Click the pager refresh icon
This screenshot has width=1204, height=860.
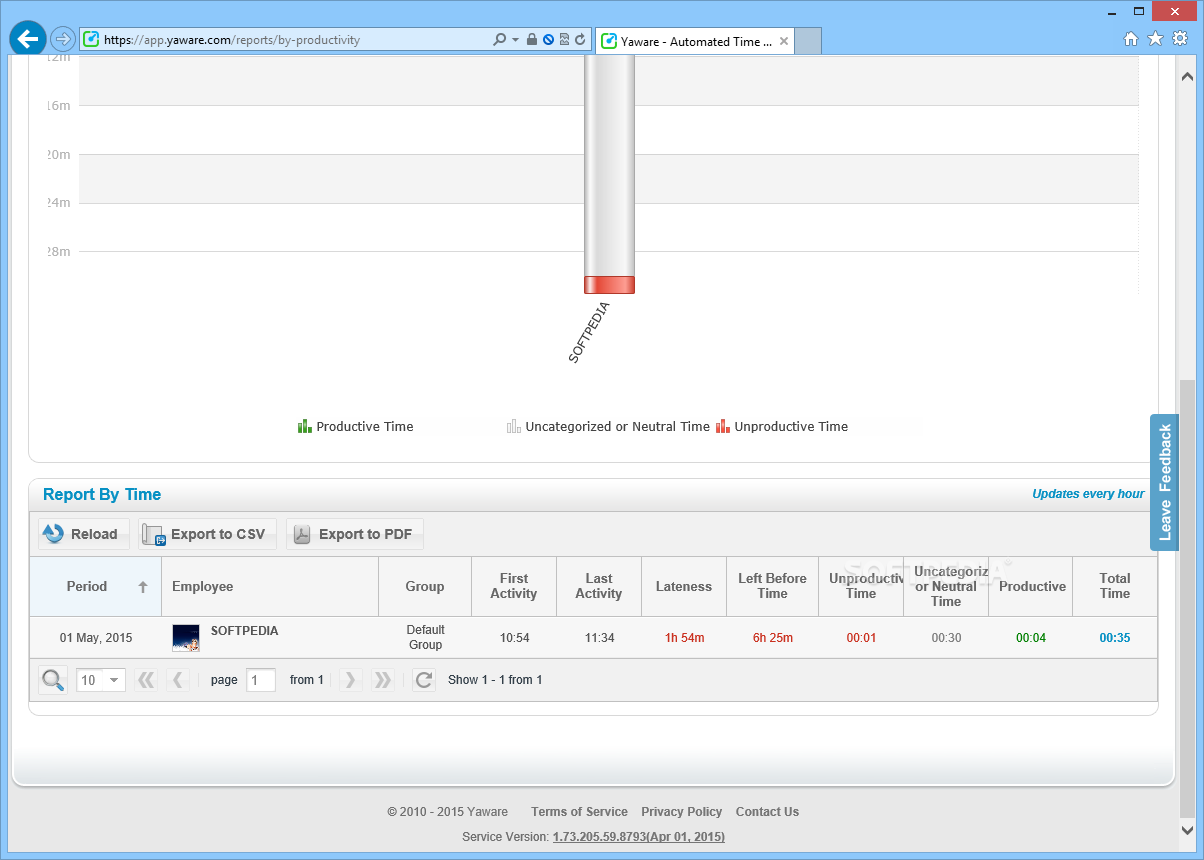(x=424, y=680)
